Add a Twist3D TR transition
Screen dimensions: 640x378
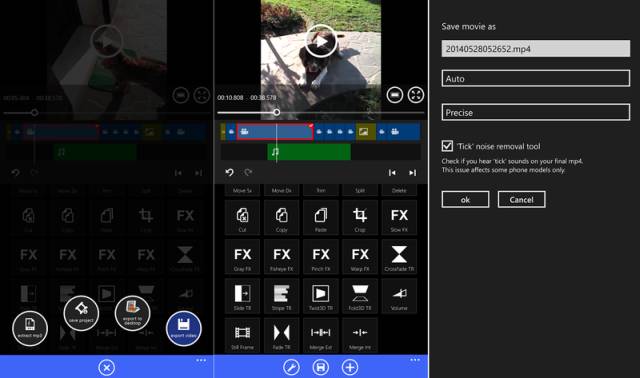pos(321,296)
